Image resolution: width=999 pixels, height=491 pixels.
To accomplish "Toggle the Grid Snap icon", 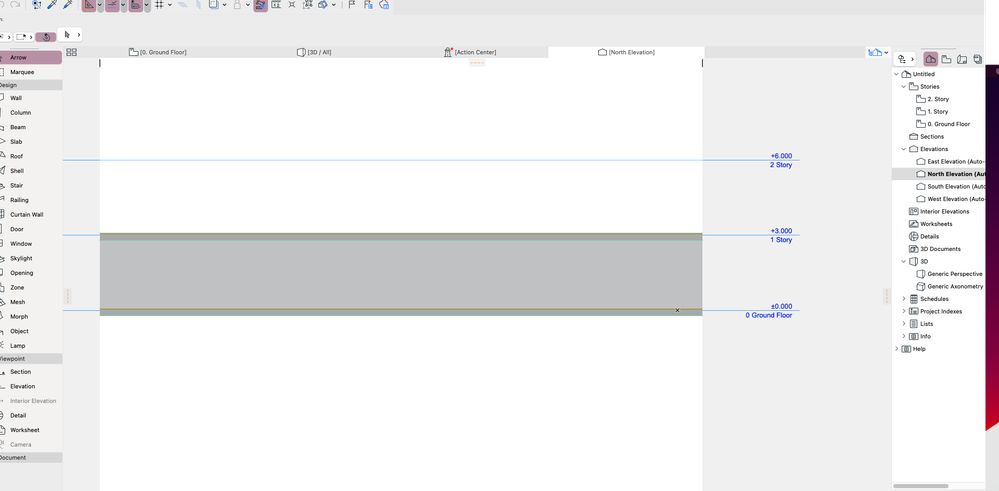I will 159,5.
